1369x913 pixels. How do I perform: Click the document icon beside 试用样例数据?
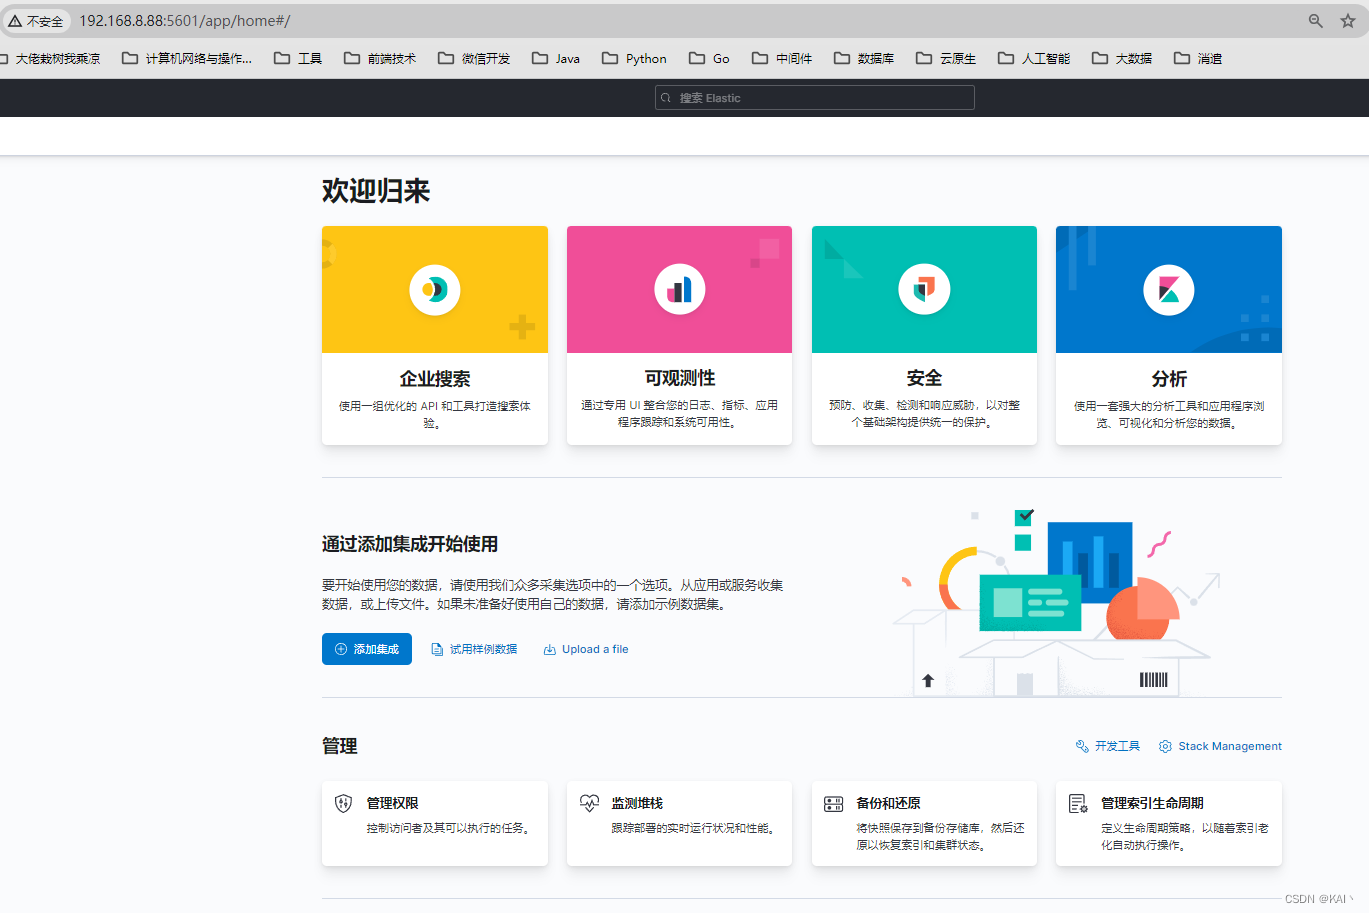pyautogui.click(x=437, y=649)
